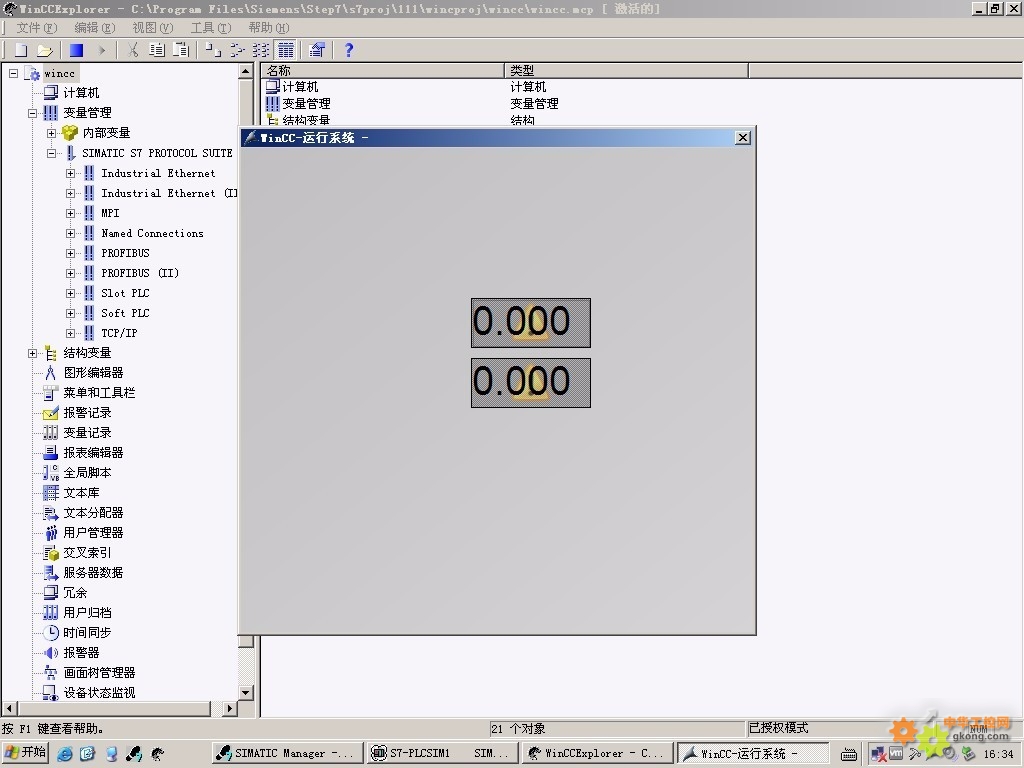Image resolution: width=1024 pixels, height=768 pixels.
Task: Open the 工具 menu
Action: click(x=211, y=27)
